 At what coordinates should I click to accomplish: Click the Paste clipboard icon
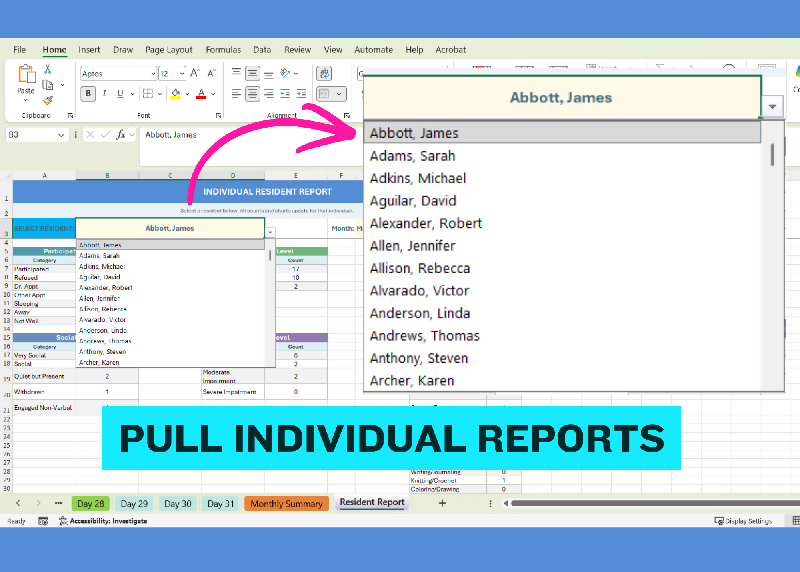click(x=26, y=74)
